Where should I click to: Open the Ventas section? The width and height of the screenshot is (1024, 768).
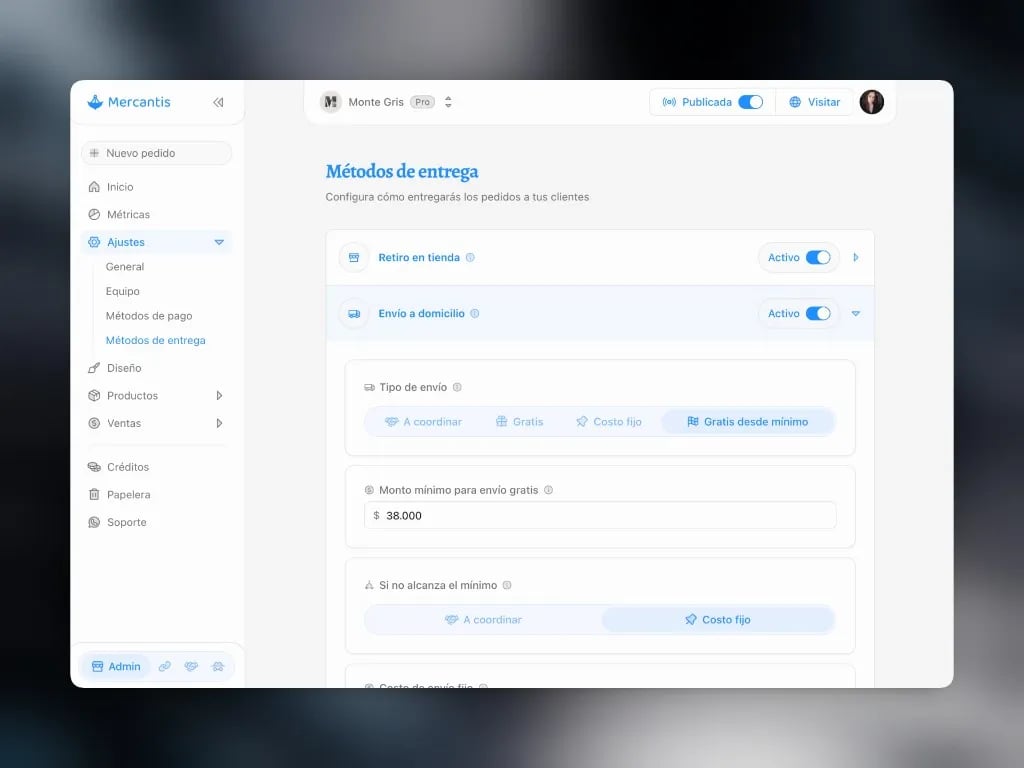(123, 423)
